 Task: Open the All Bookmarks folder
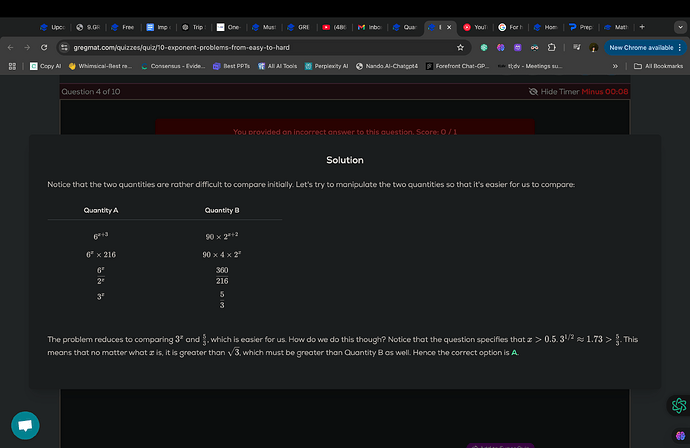[658, 66]
